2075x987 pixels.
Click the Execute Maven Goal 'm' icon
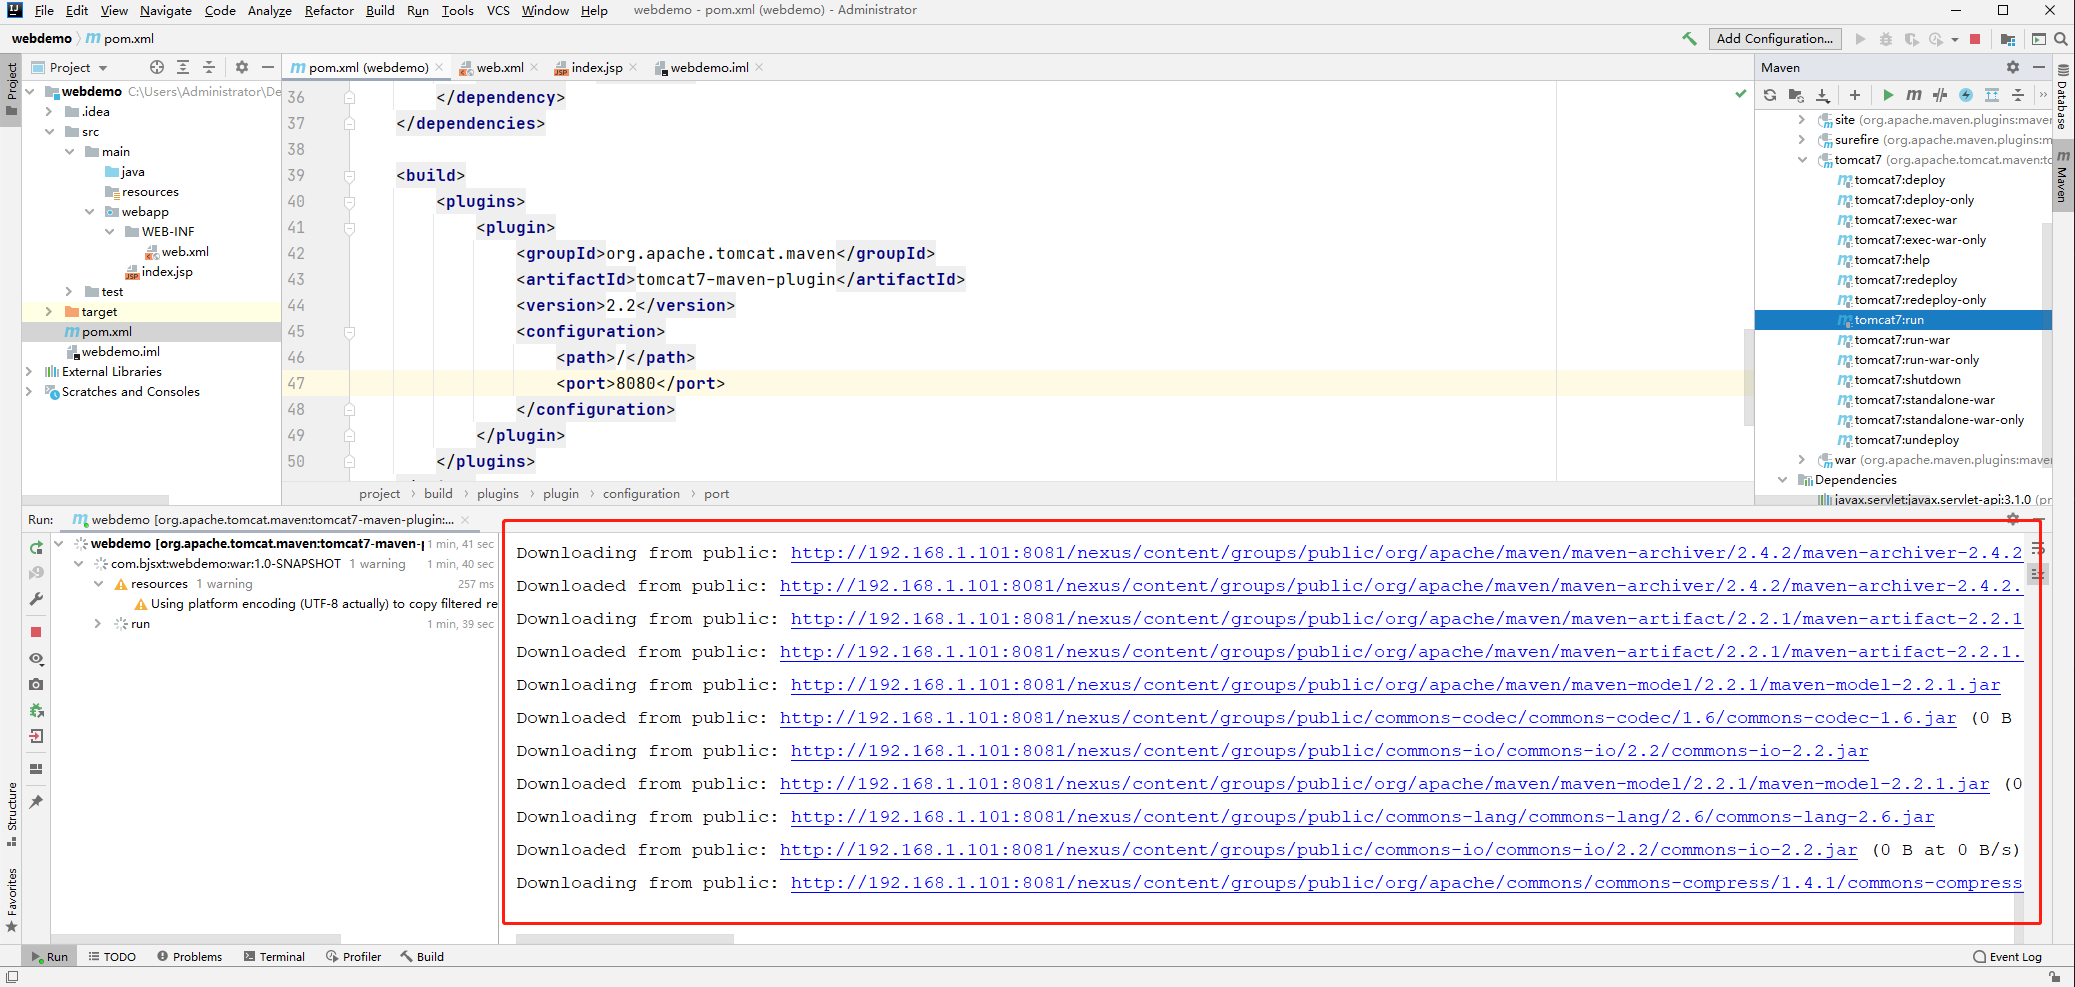[x=1913, y=95]
